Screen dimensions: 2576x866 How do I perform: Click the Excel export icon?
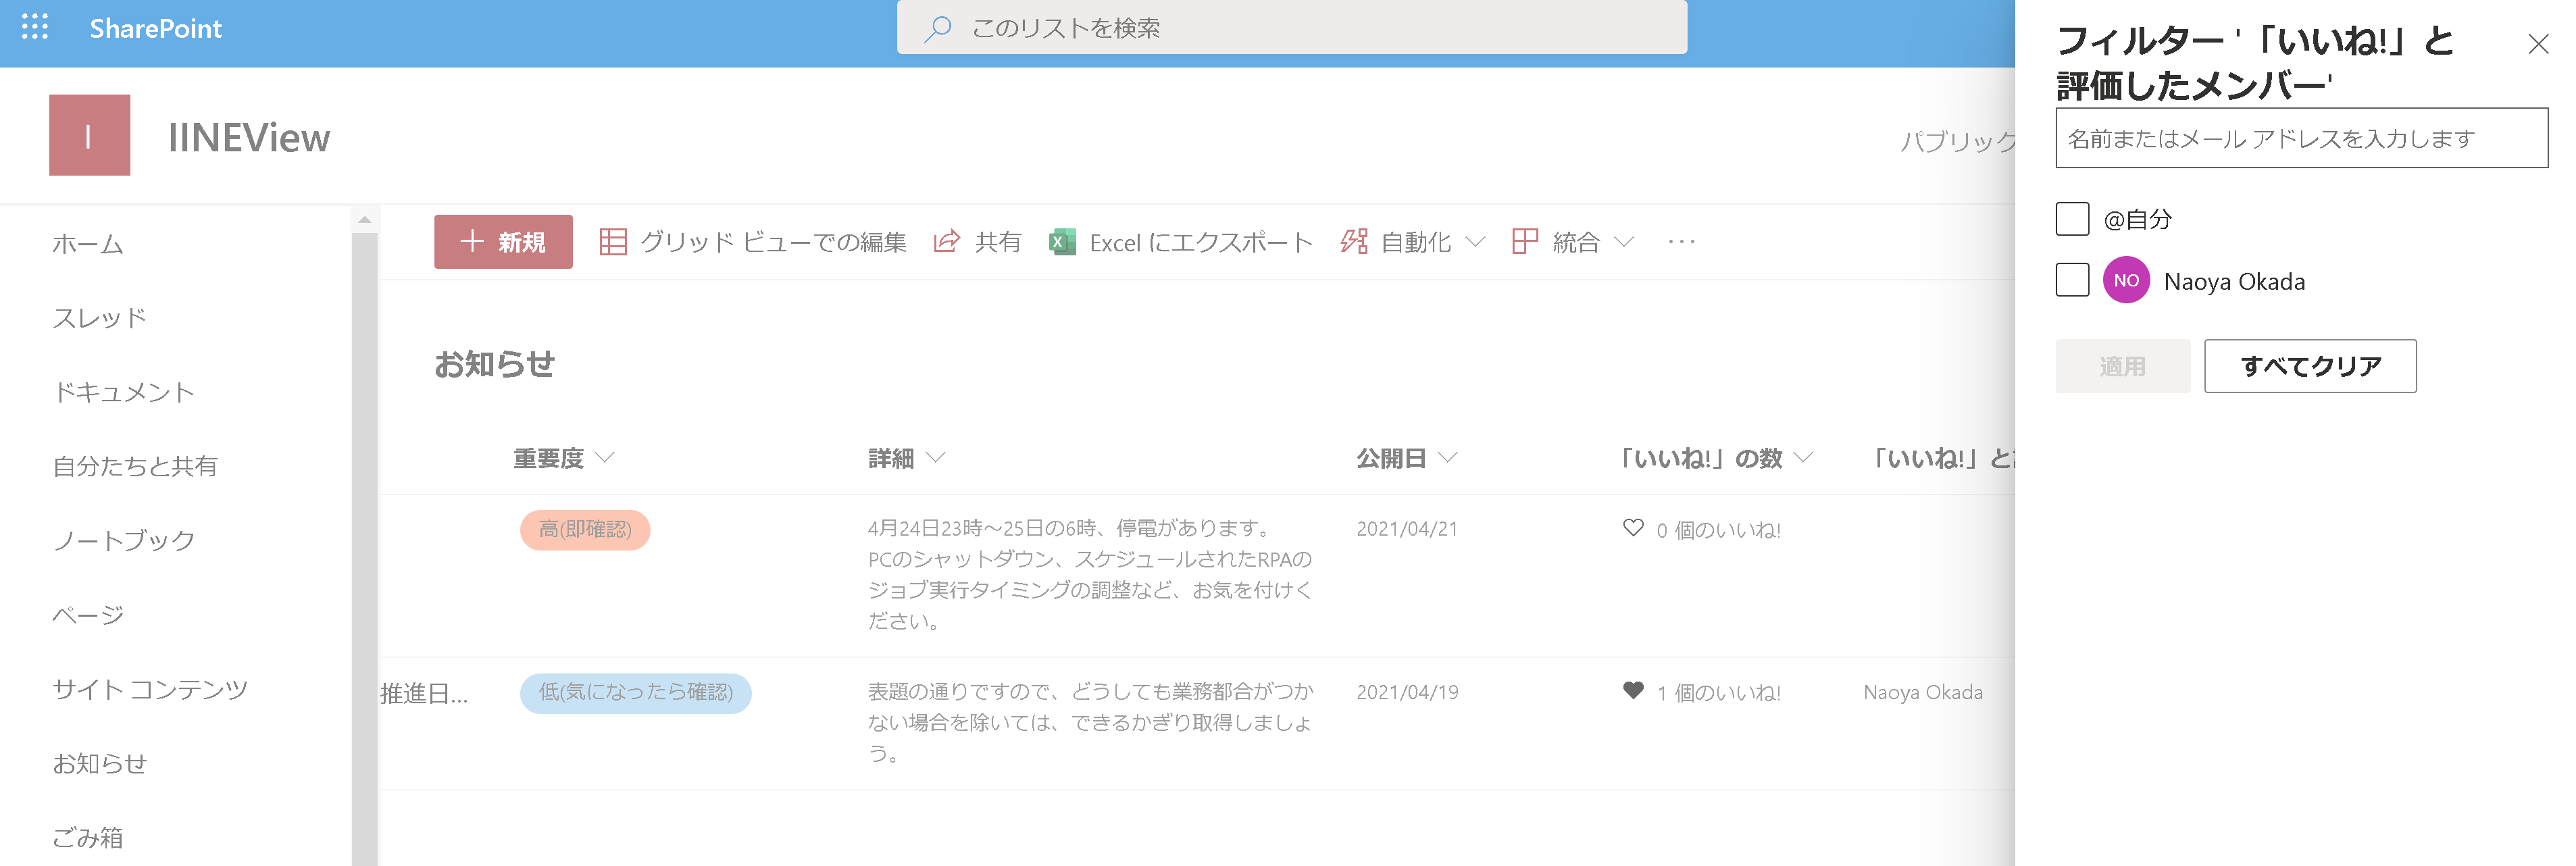pos(1062,242)
